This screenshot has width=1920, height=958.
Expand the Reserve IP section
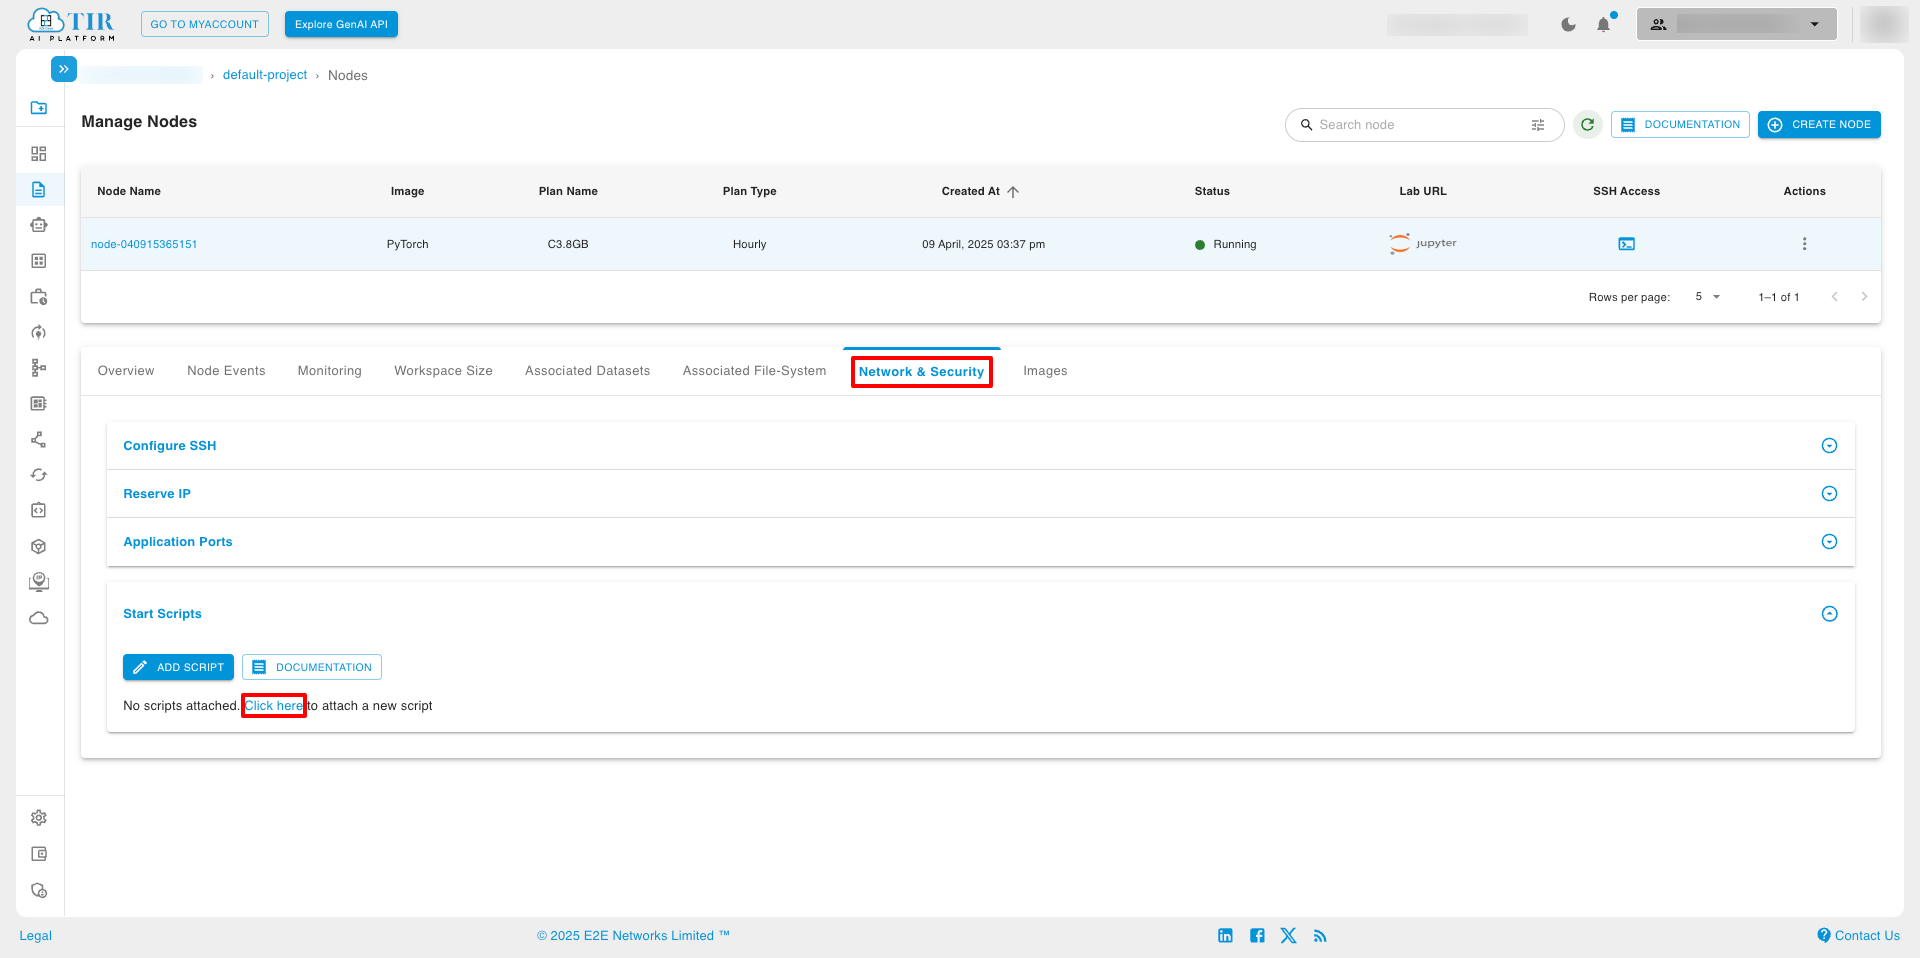tap(1829, 494)
